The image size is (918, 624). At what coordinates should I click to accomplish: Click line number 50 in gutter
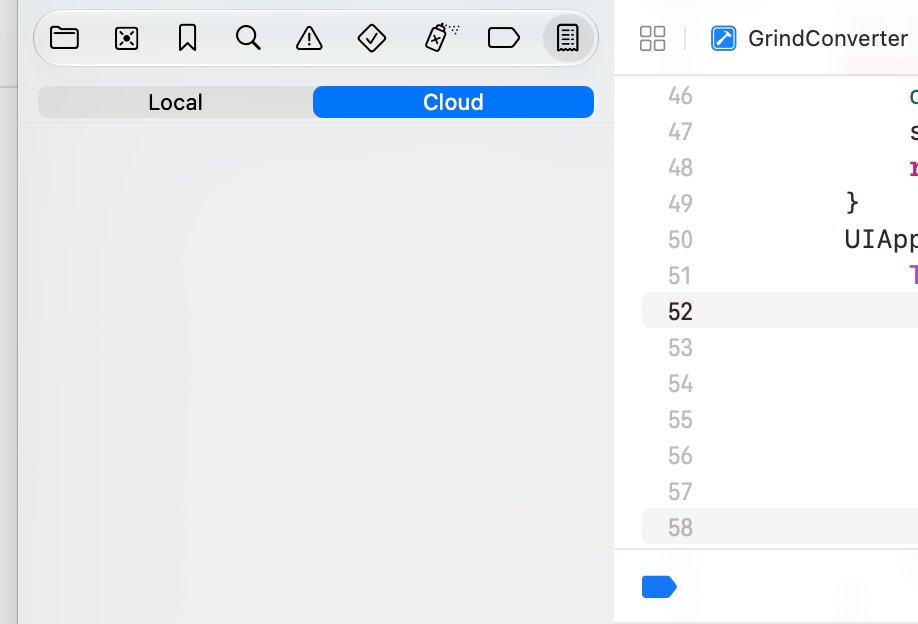point(680,240)
